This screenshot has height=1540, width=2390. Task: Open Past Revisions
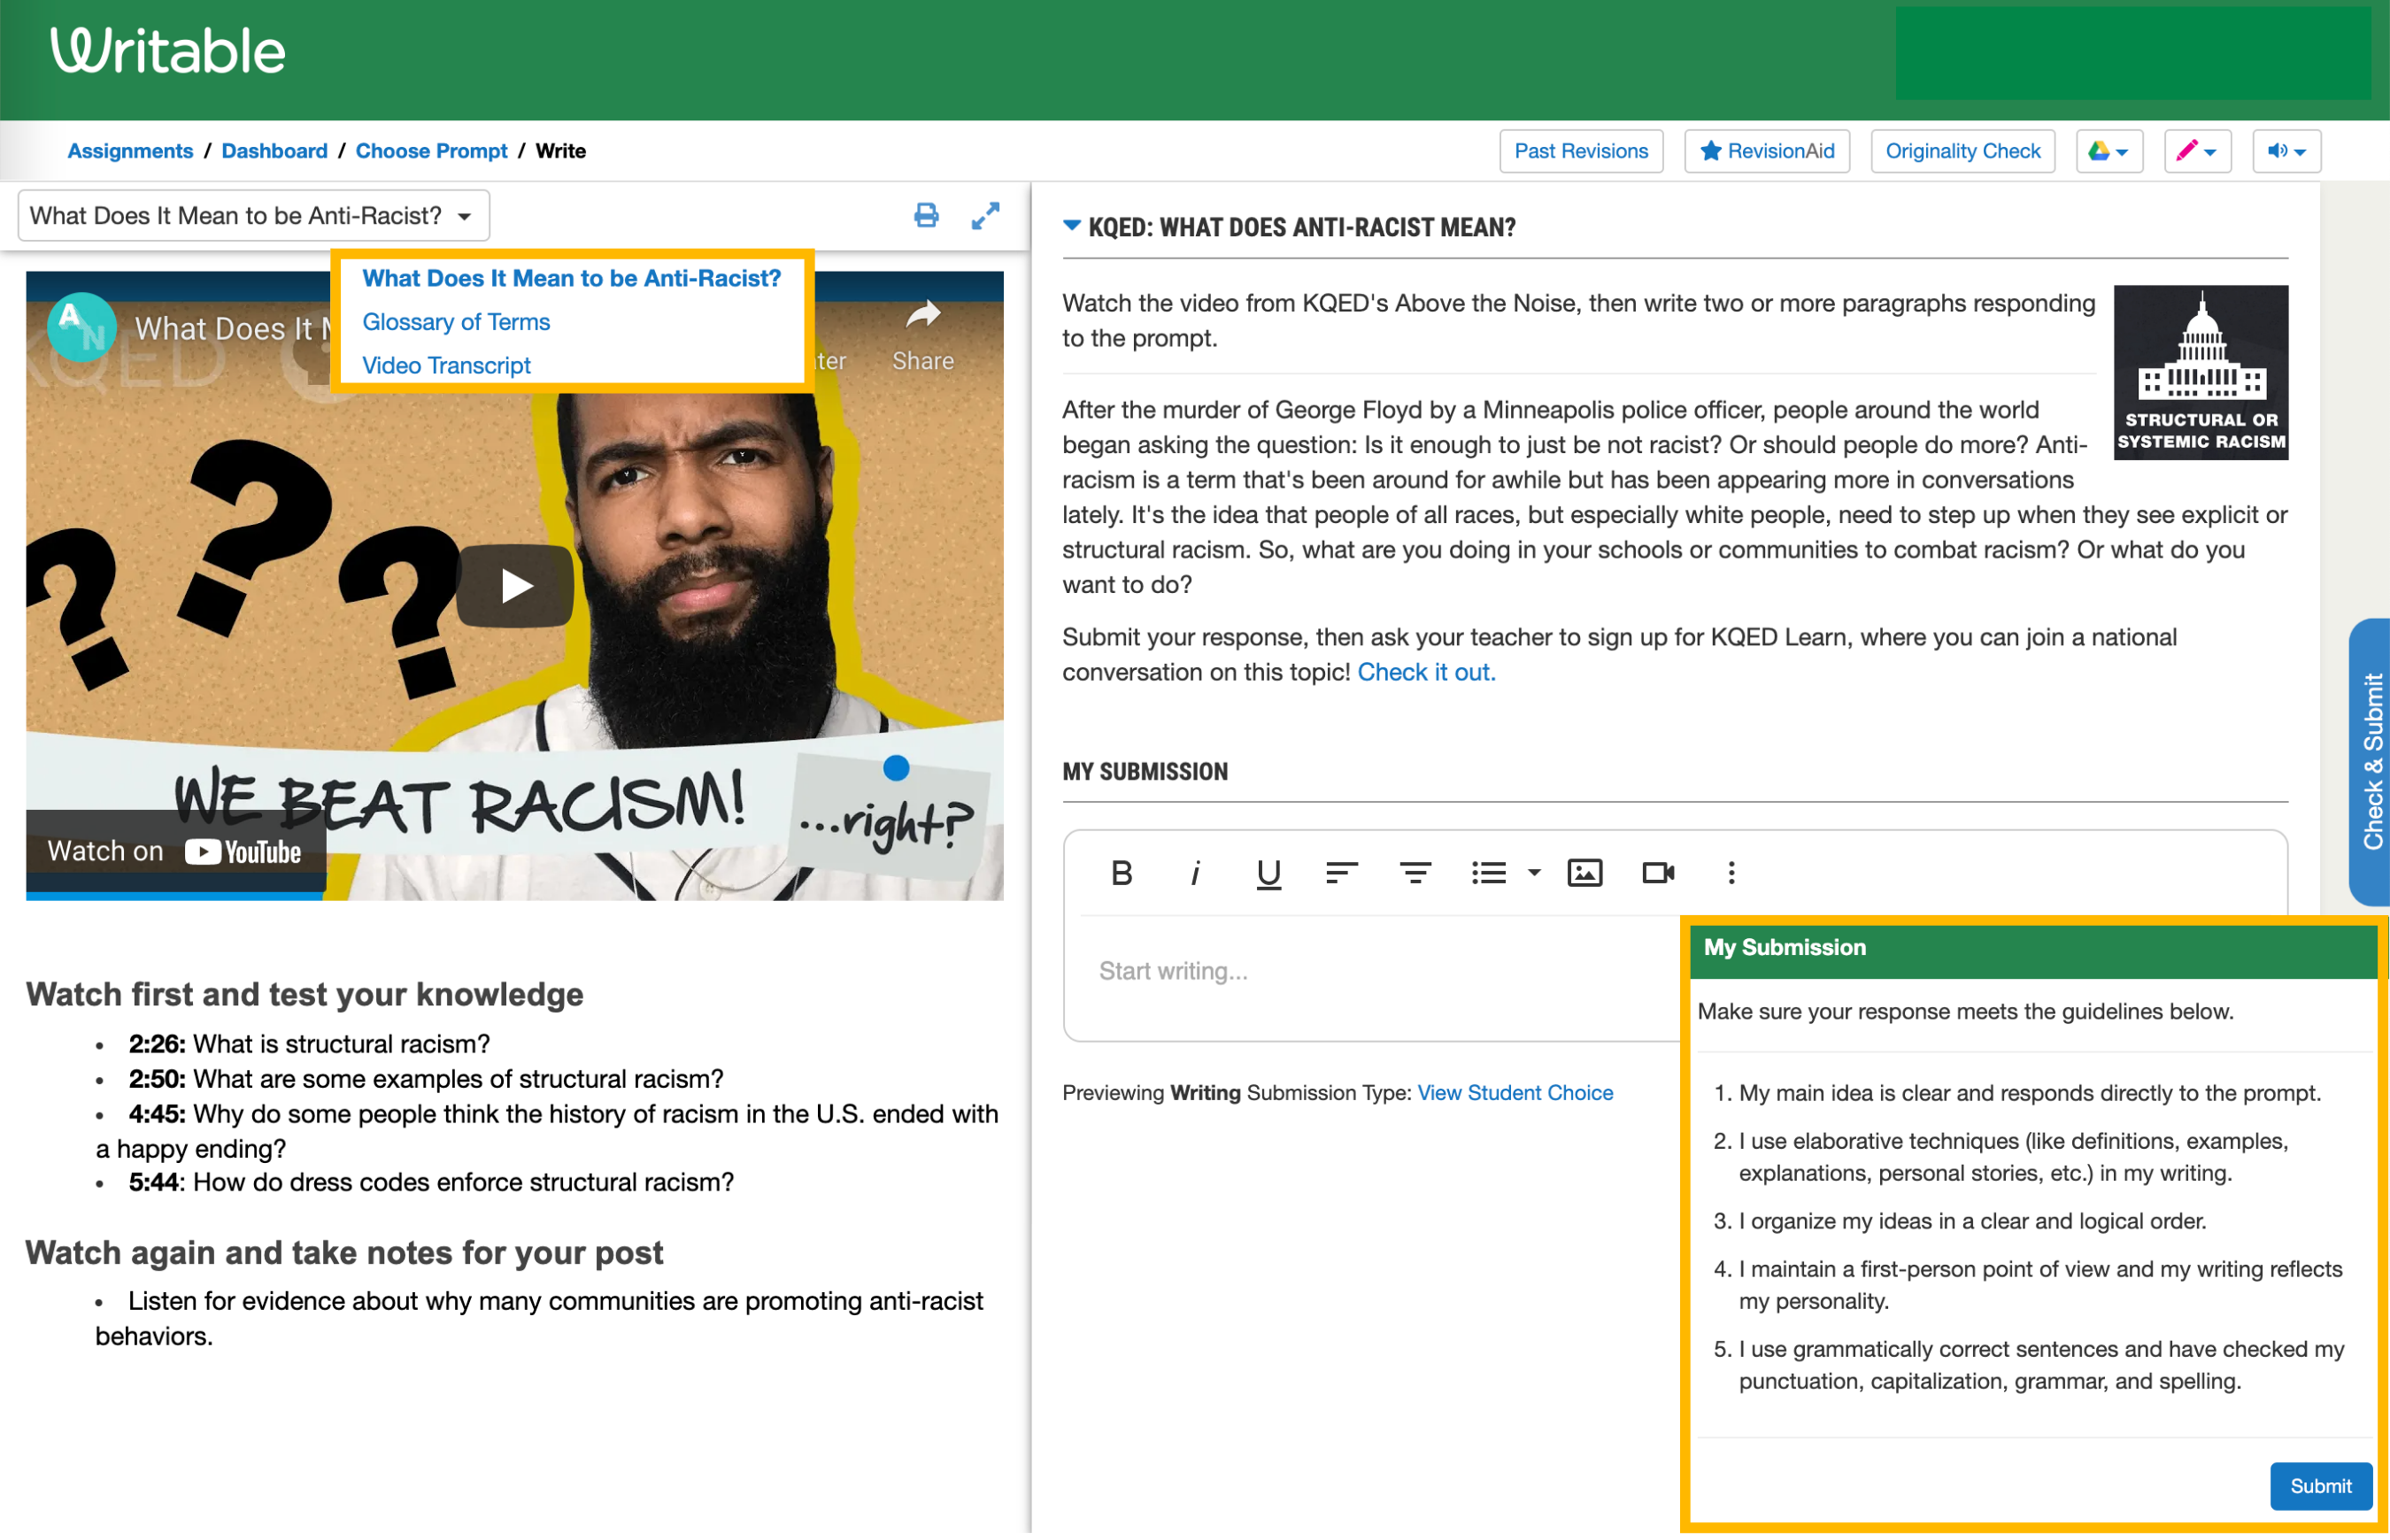click(x=1581, y=151)
